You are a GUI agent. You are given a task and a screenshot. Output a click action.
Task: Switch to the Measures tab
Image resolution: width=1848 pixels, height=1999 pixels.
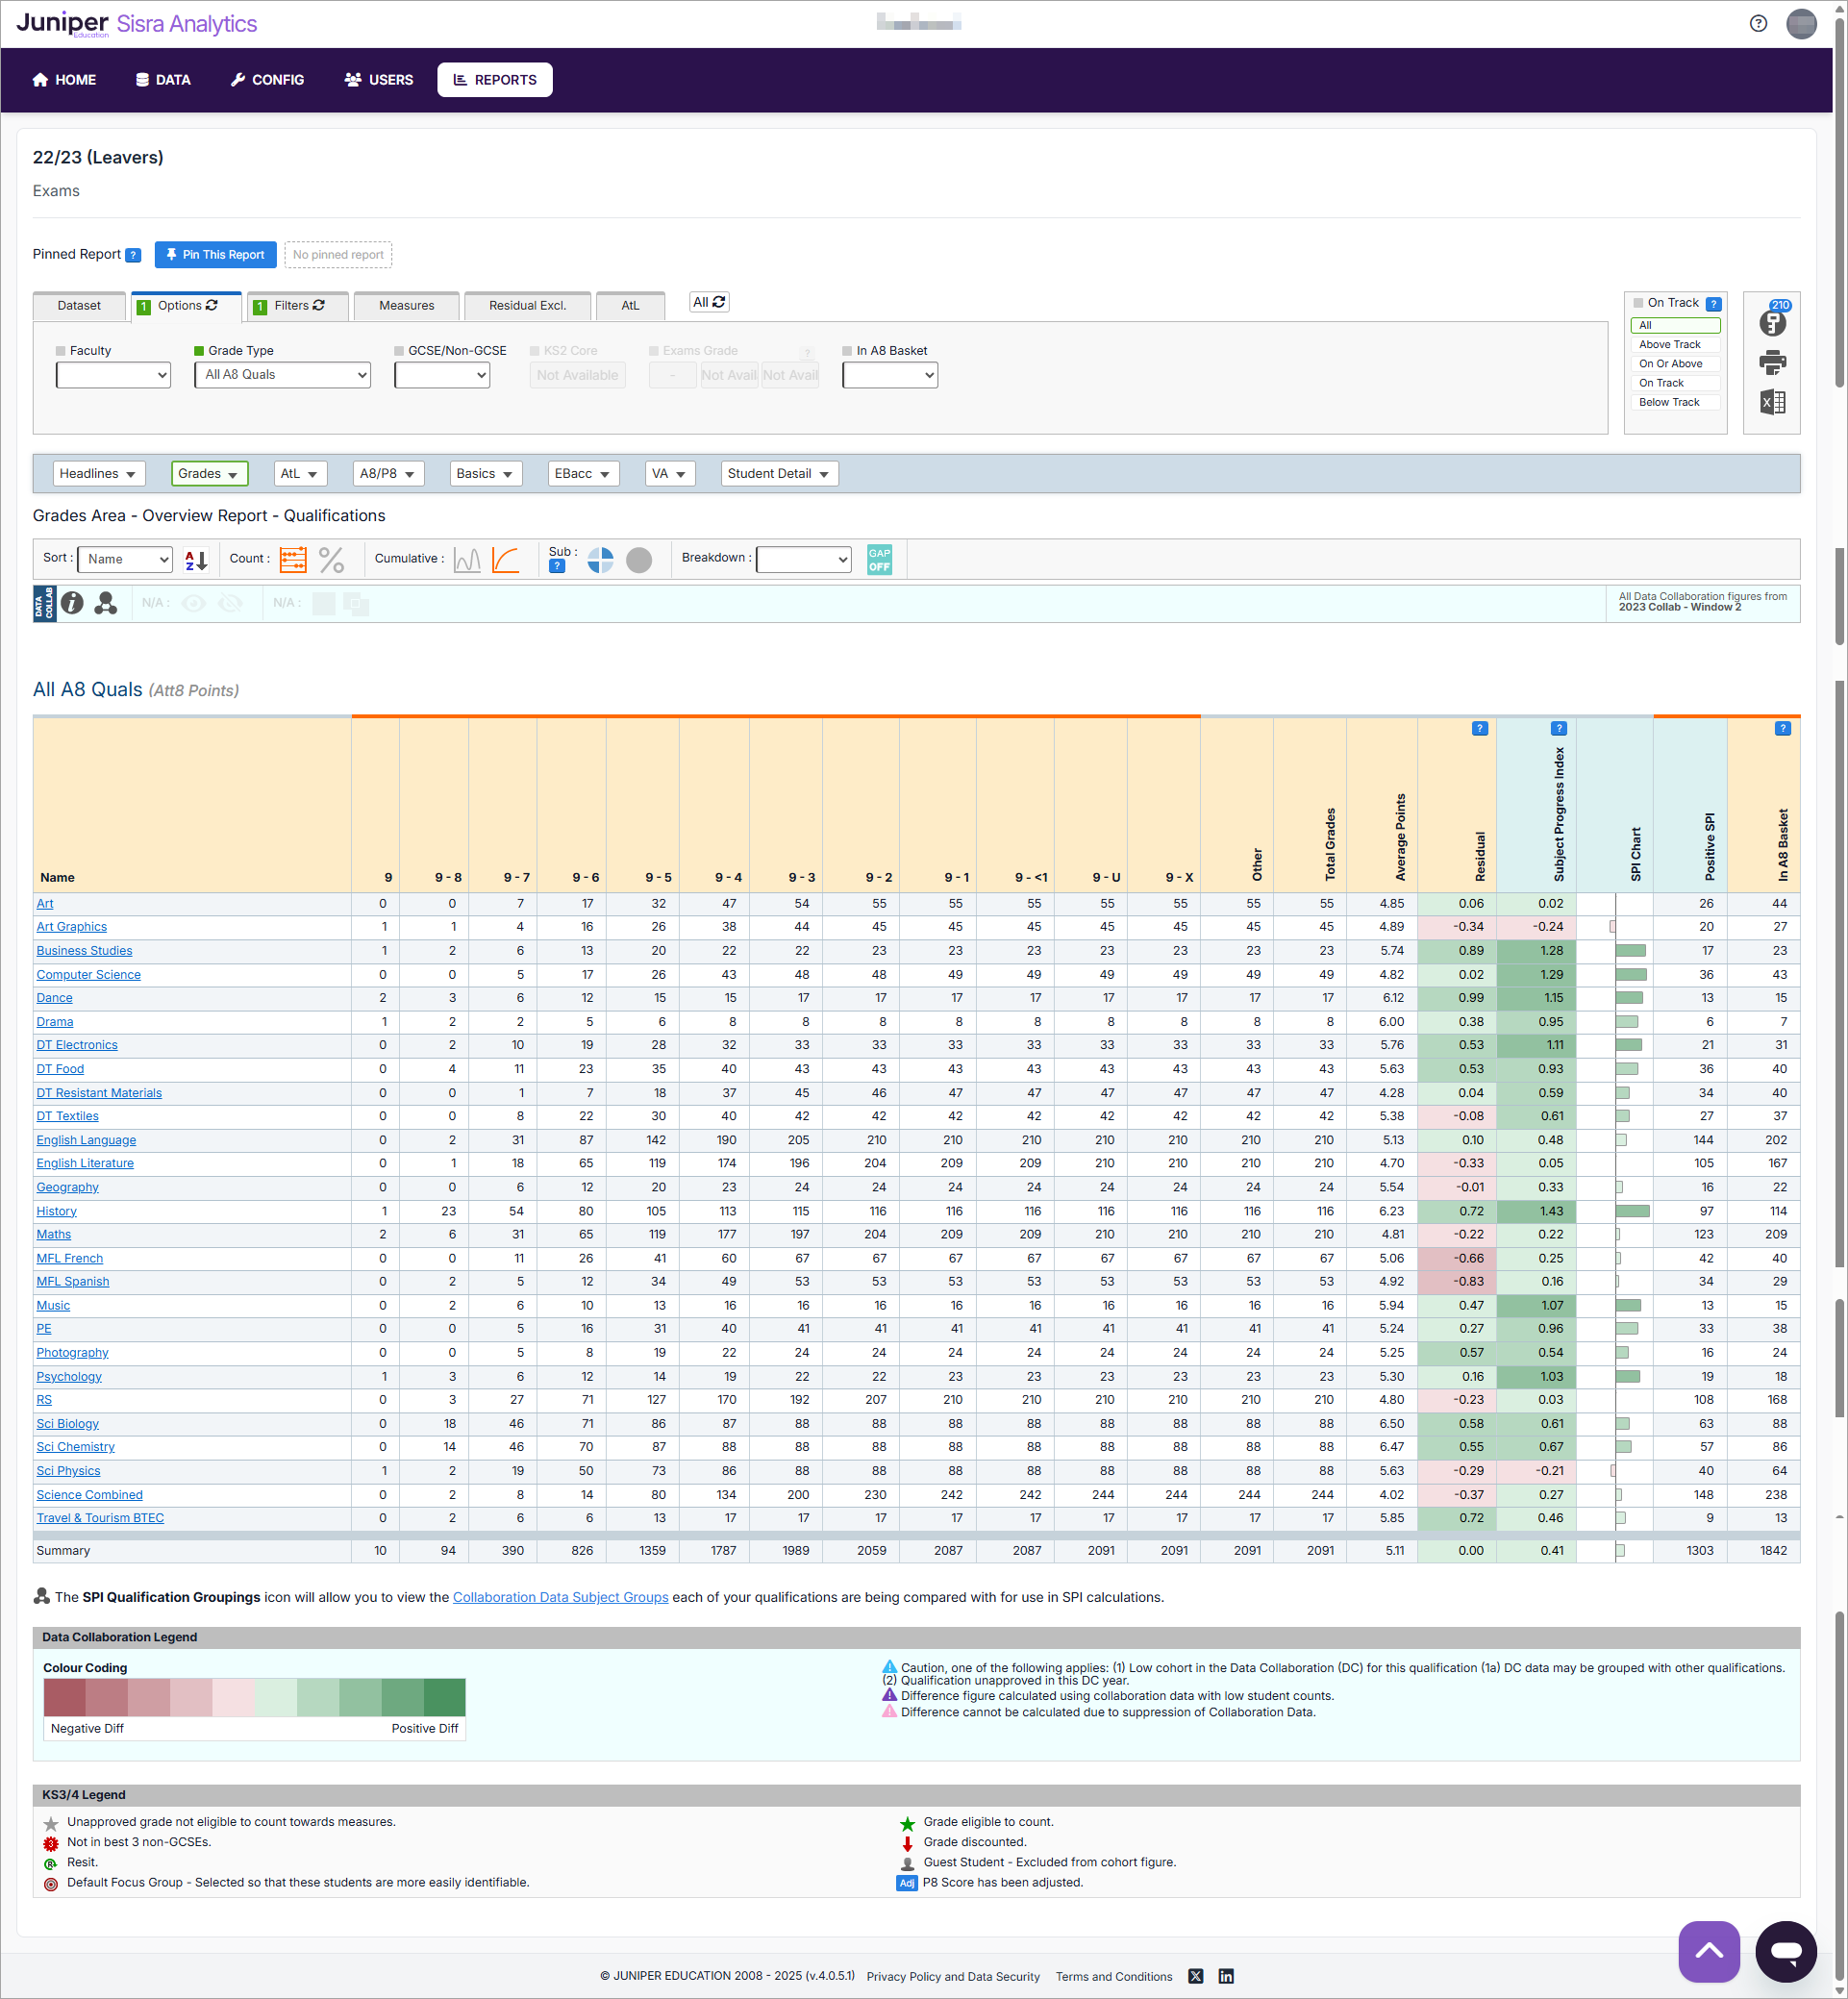406,306
